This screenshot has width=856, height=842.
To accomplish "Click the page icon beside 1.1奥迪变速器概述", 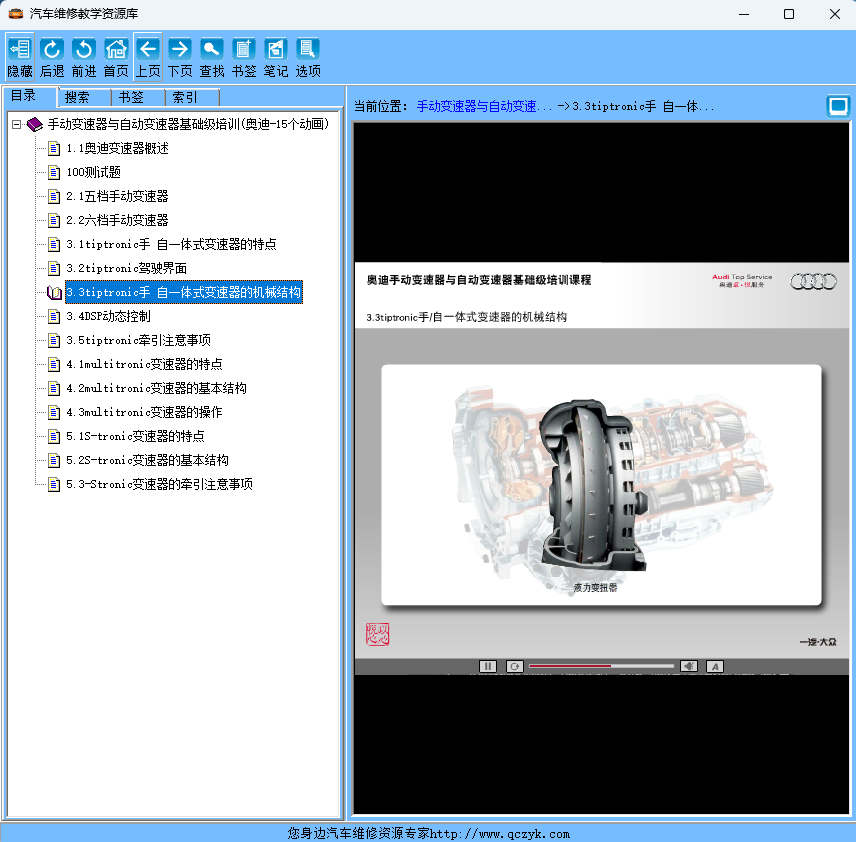I will coord(54,149).
